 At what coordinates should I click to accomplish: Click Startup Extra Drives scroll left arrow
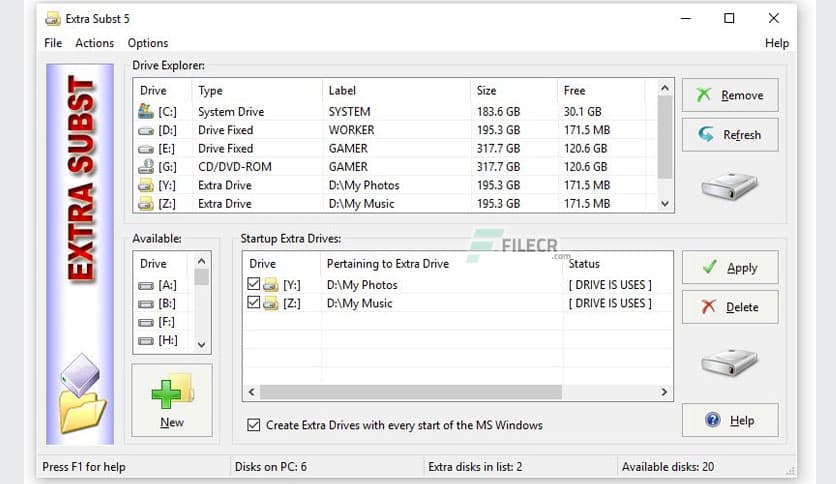(x=252, y=392)
